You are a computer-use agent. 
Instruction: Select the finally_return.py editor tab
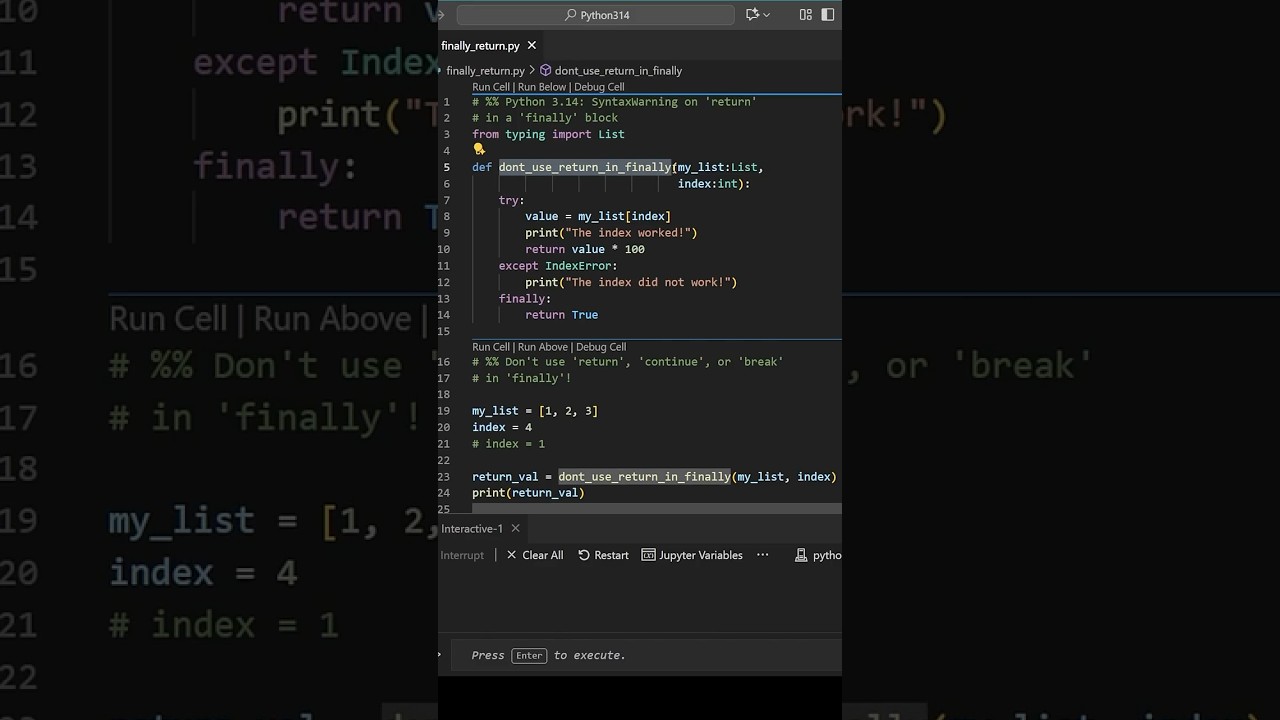480,46
